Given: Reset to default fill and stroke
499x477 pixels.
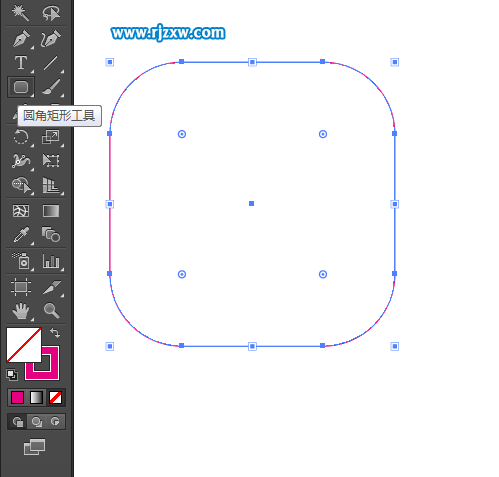Looking at the screenshot, I should [12, 375].
